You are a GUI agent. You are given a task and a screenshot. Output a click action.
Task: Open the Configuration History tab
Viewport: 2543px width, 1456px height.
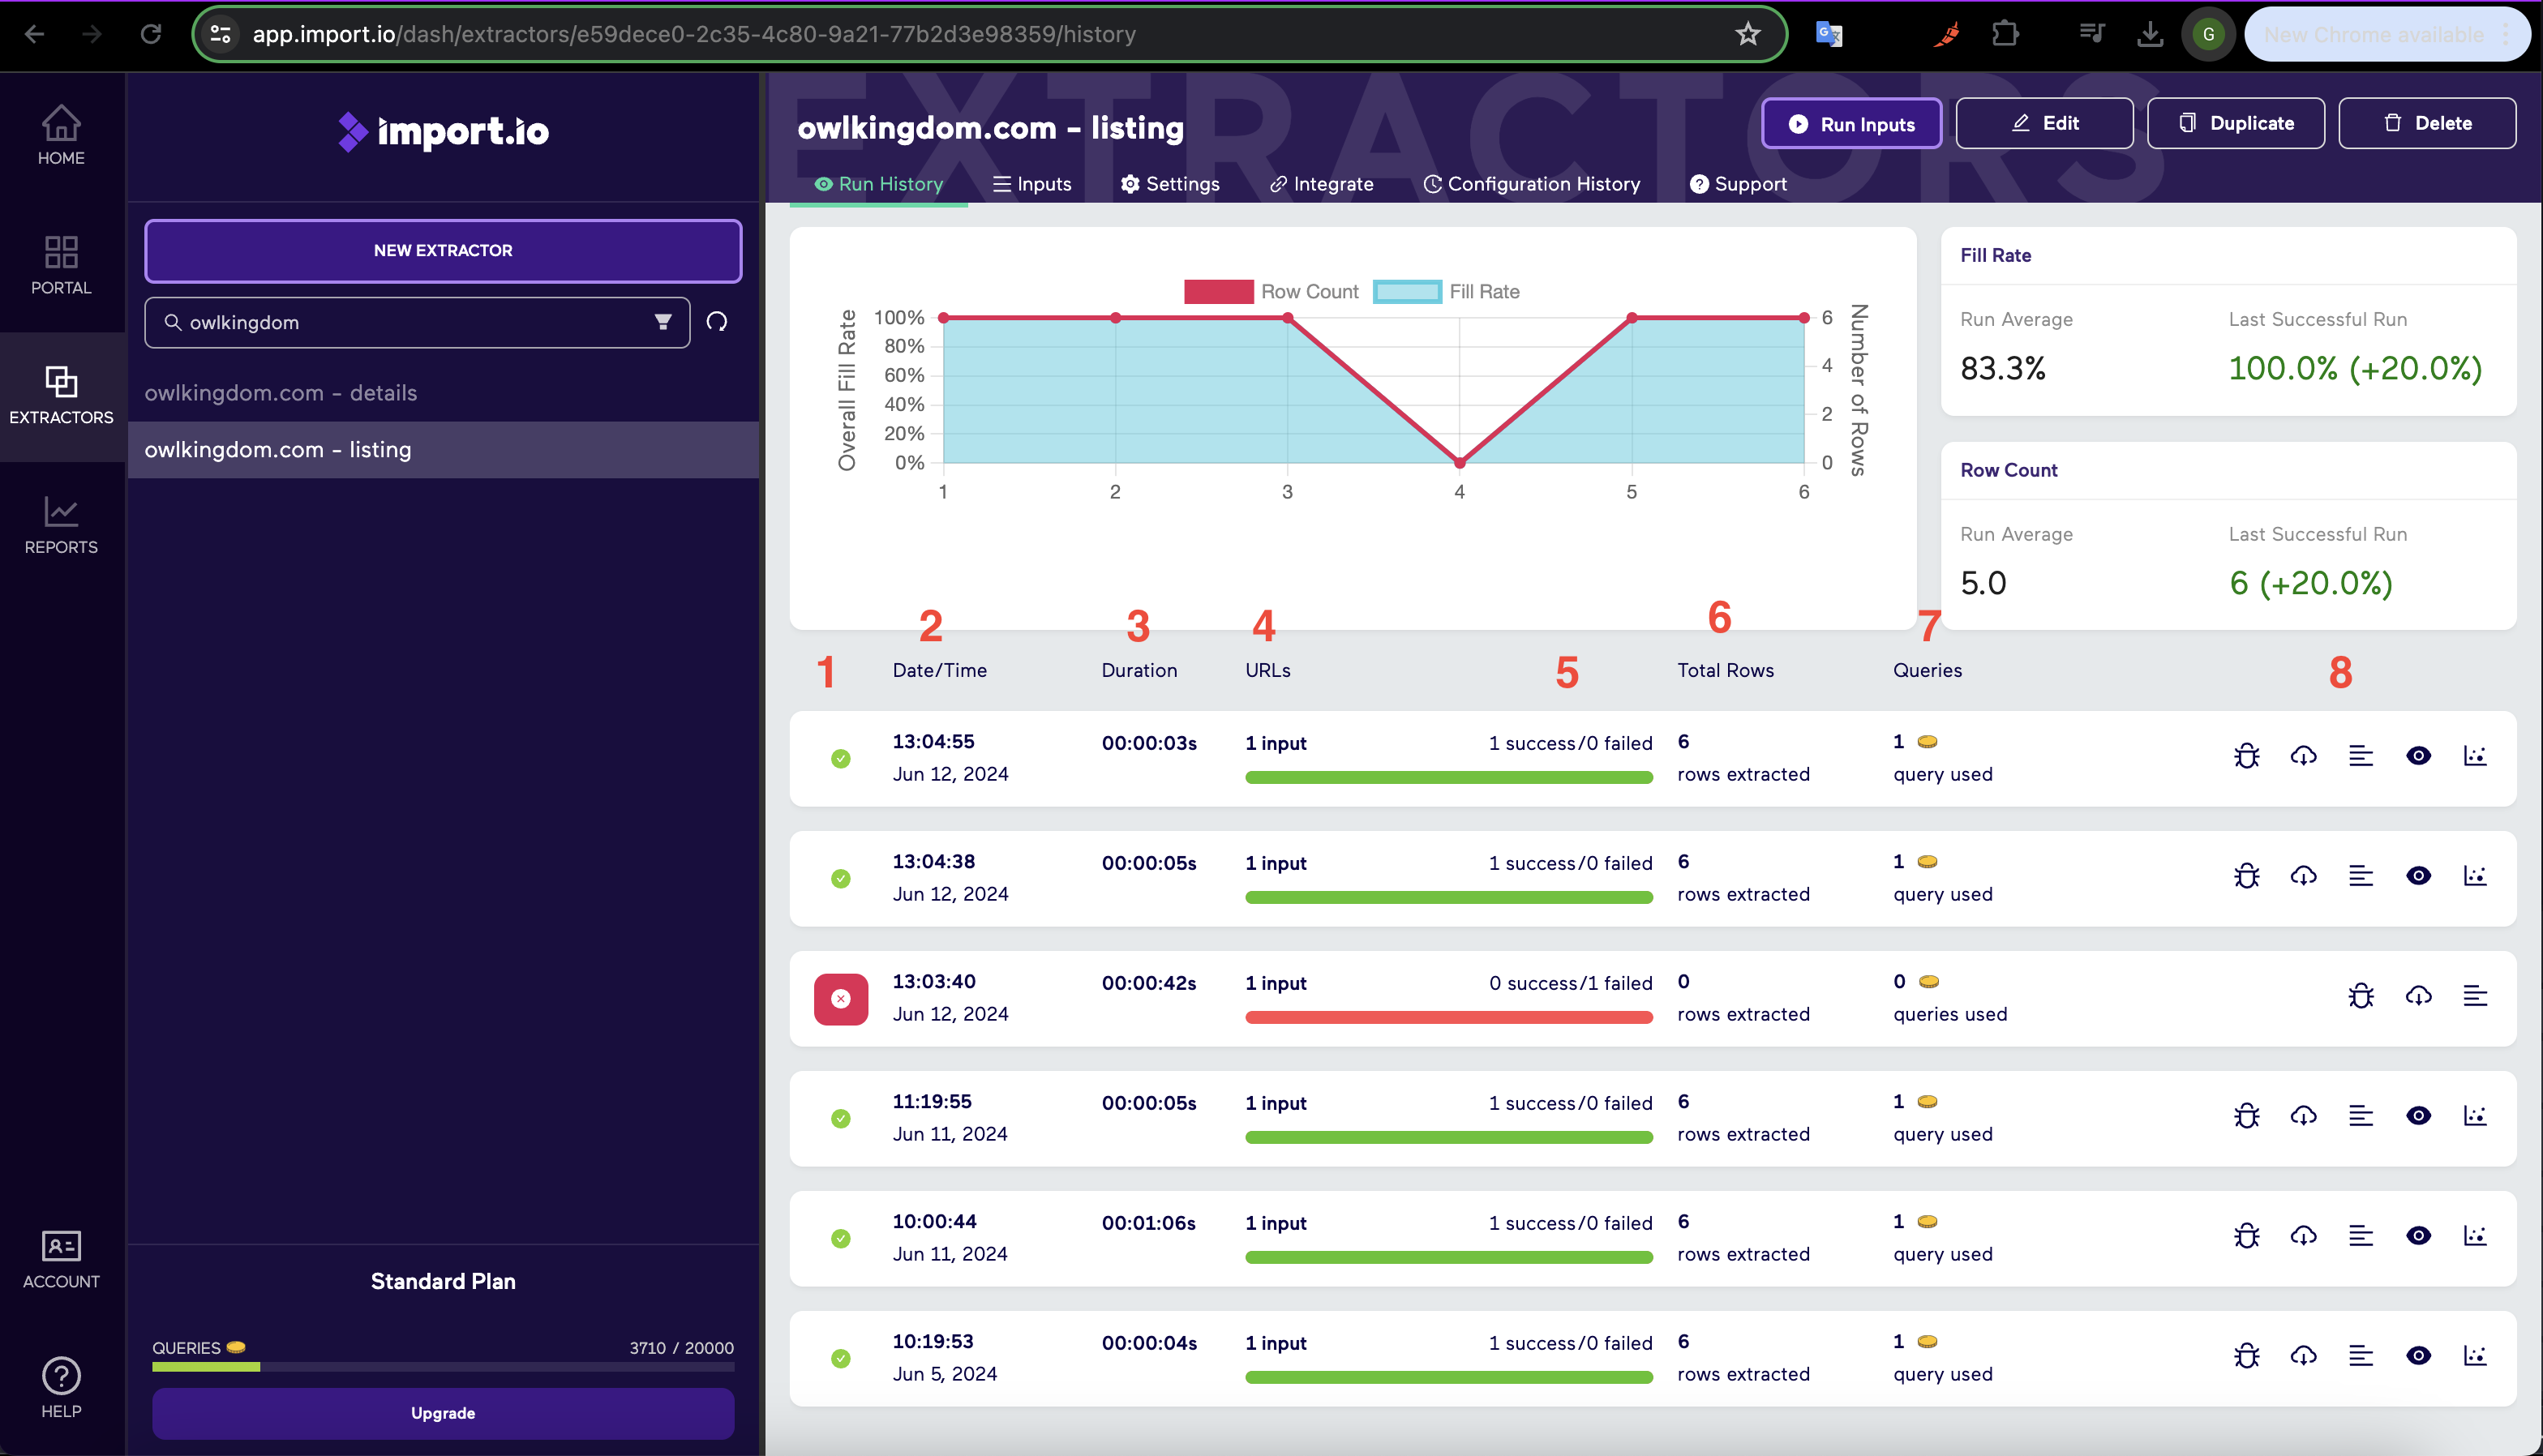tap(1532, 184)
